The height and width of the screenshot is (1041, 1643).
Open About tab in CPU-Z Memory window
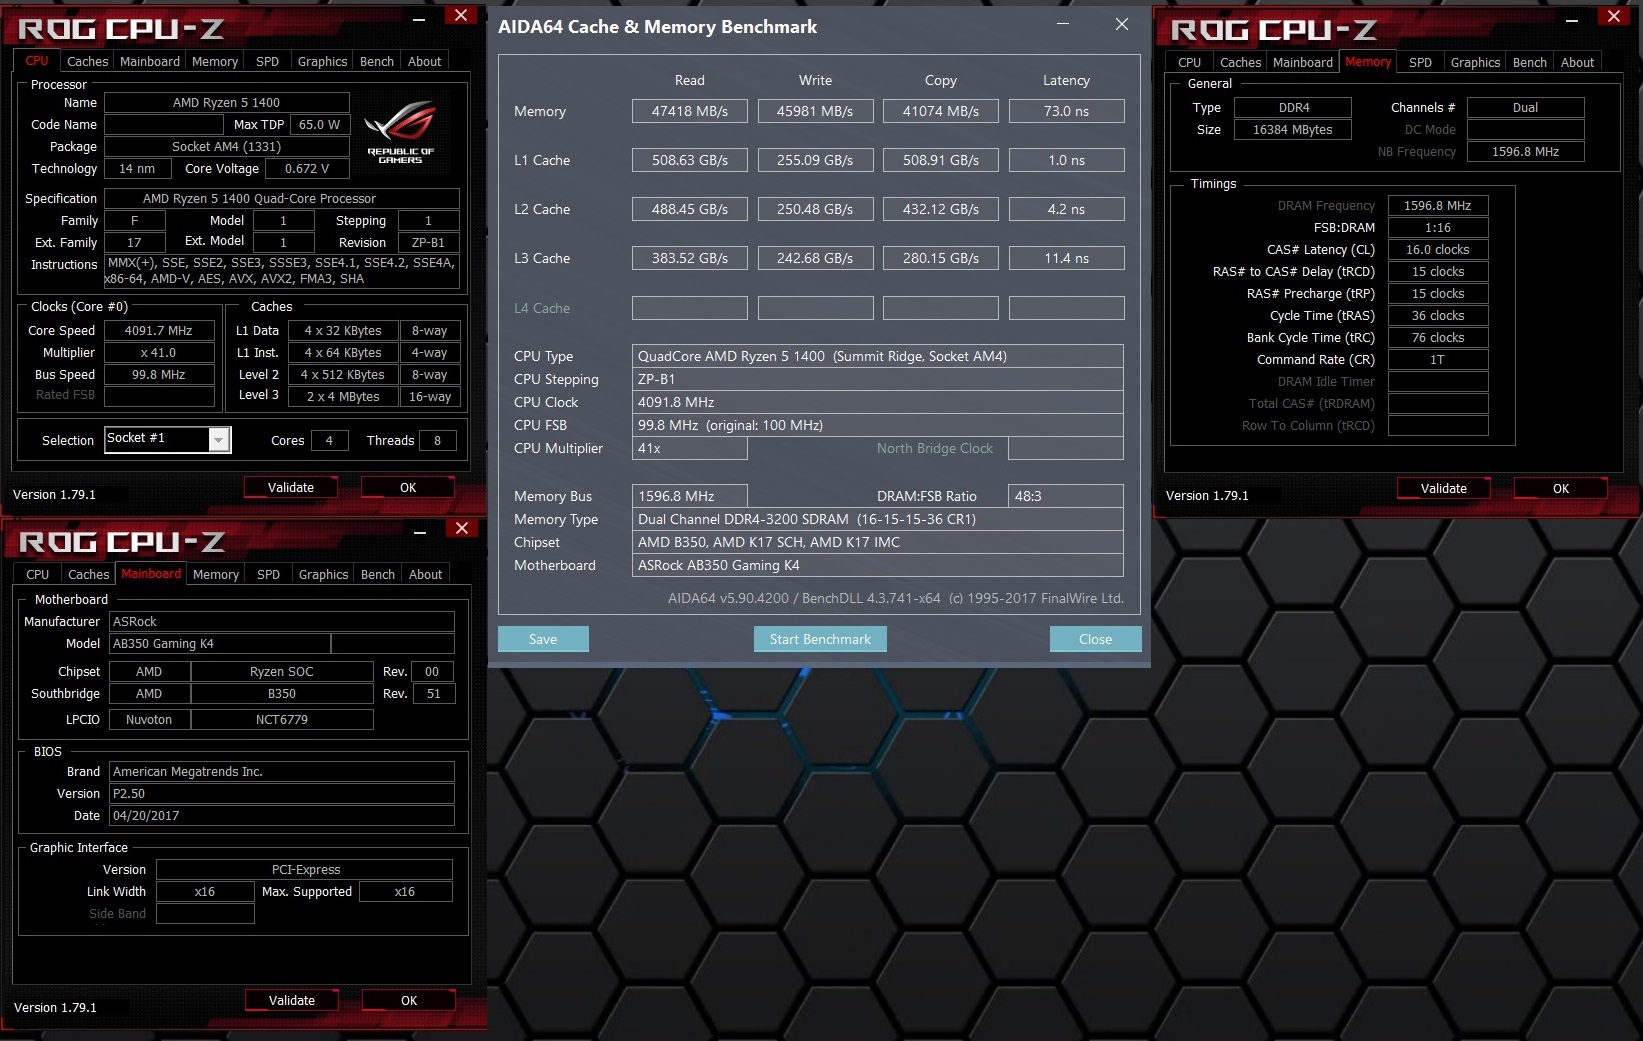tap(1577, 62)
